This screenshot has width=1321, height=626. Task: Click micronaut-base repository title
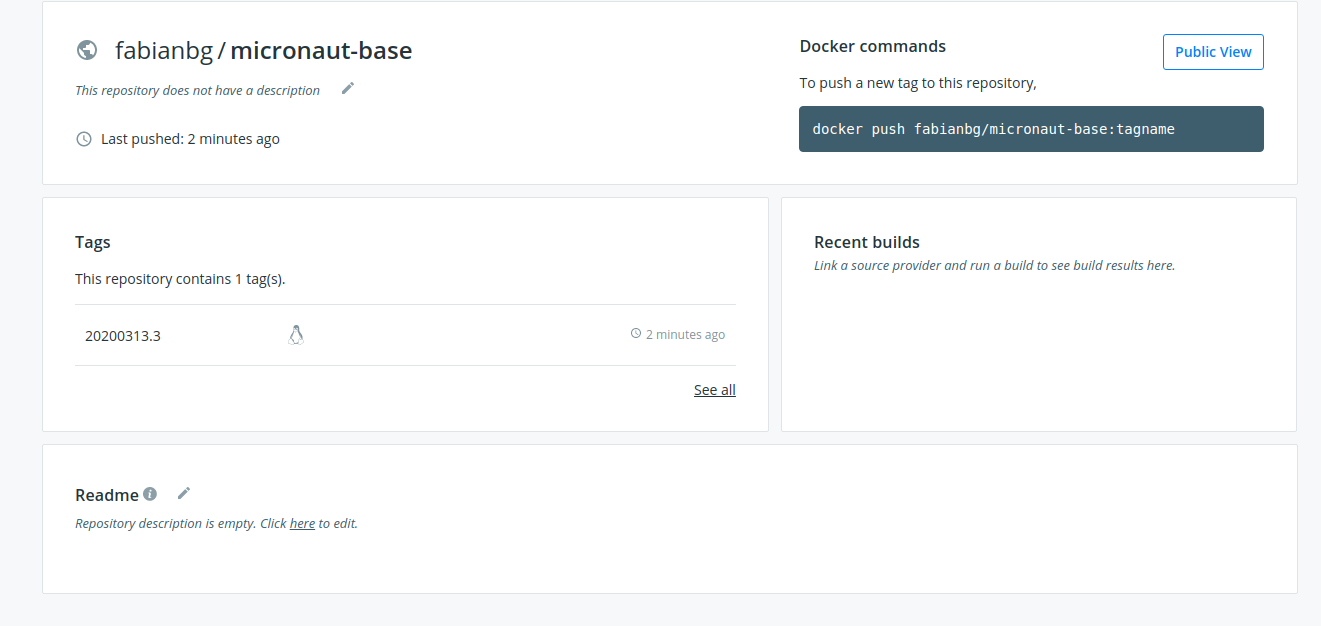[320, 49]
